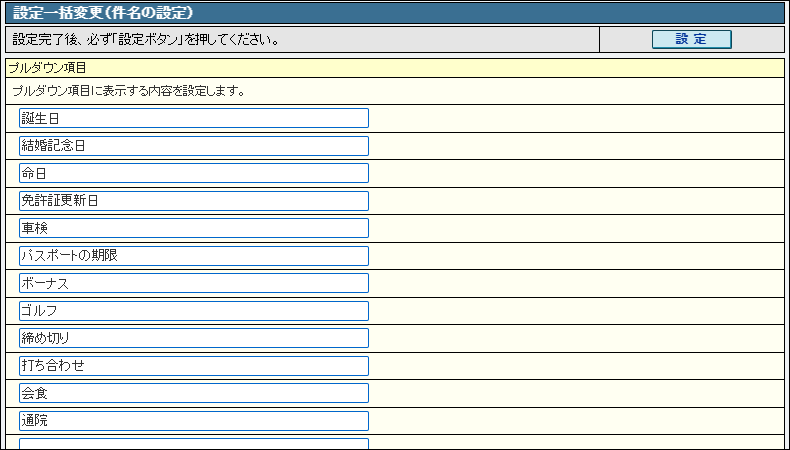Select the 誕生日 input field
This screenshot has width=790, height=450.
pos(194,118)
